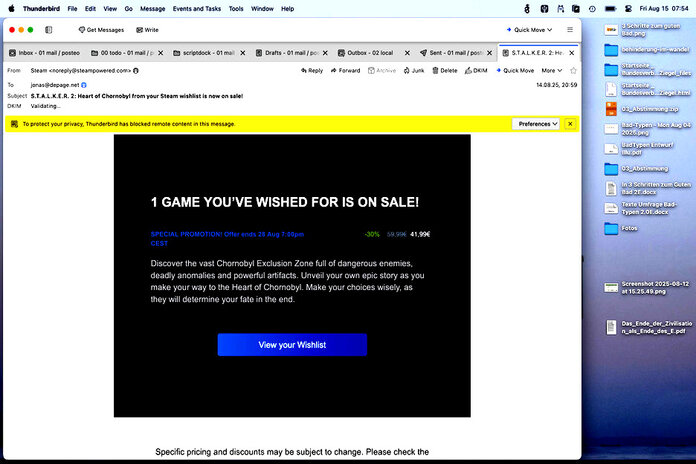This screenshot has width=696, height=464.
Task: Click the Time Machine clock icon in menu bar
Action: (592, 8)
